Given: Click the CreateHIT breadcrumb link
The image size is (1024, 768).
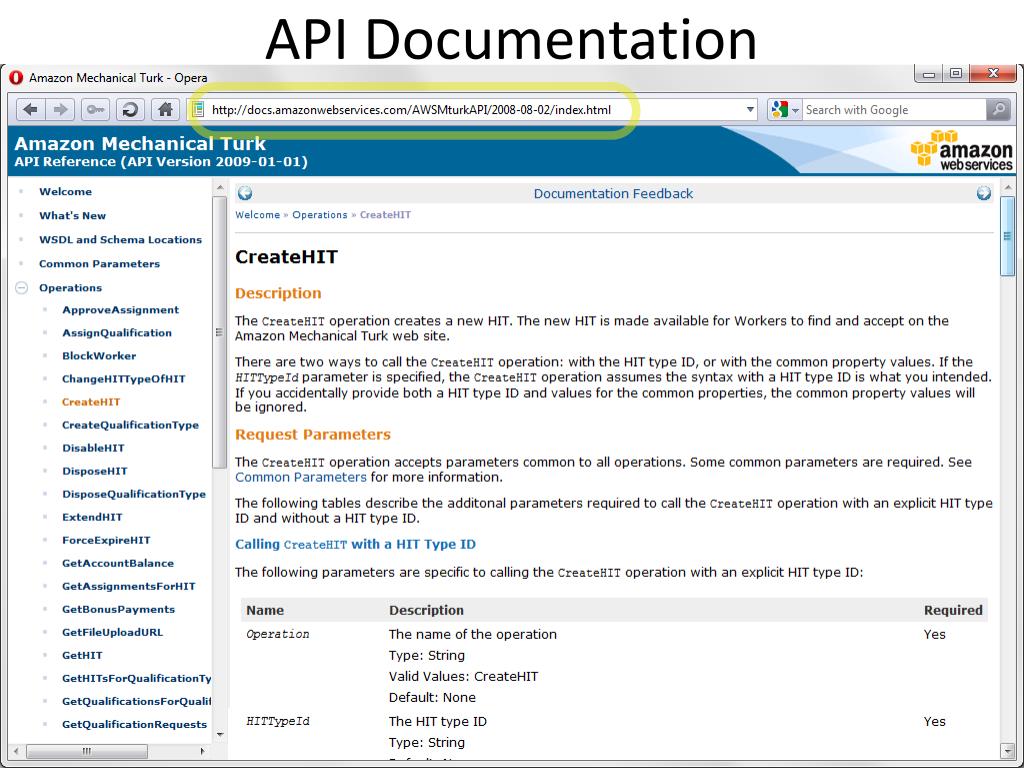Looking at the screenshot, I should (x=385, y=215).
